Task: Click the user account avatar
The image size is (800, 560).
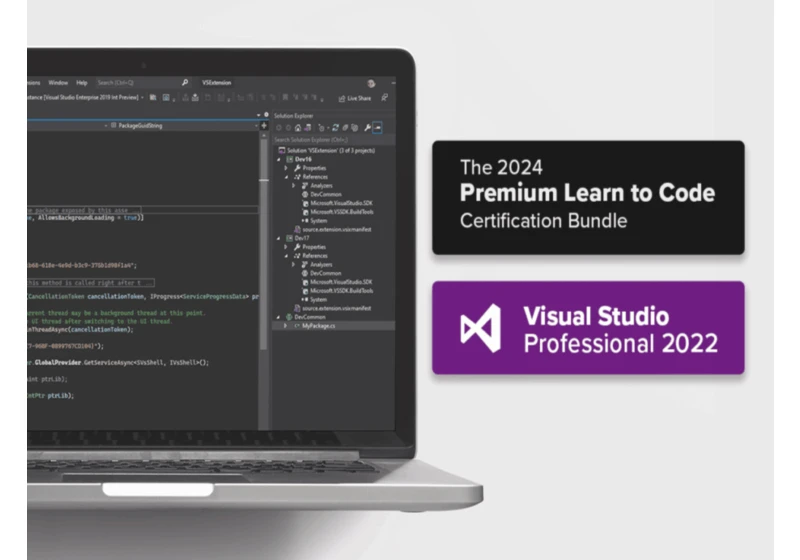Action: click(371, 83)
